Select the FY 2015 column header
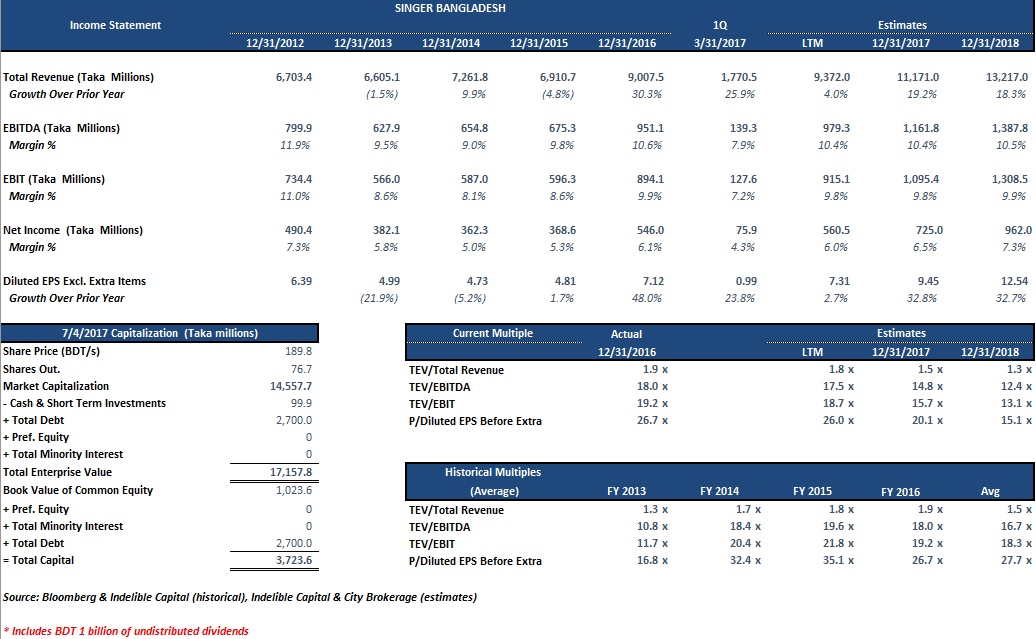This screenshot has height=639, width=1036. [x=812, y=492]
